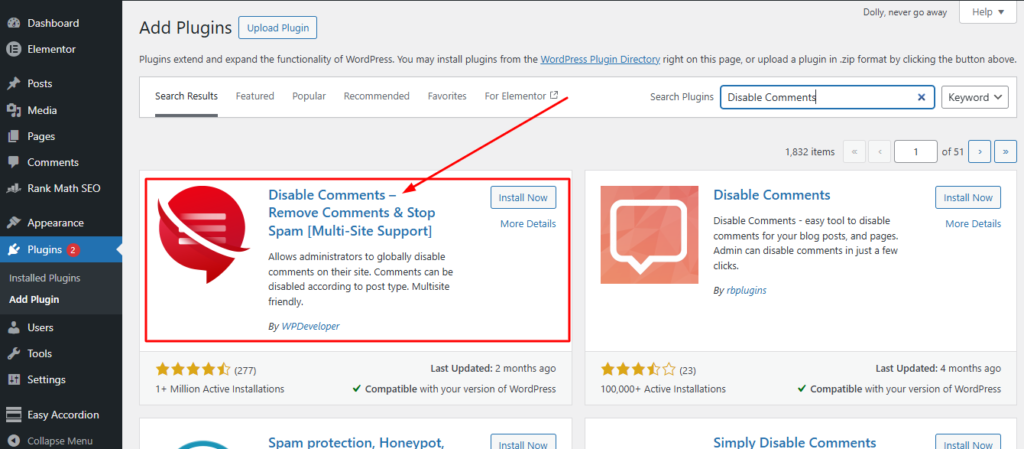1024x449 pixels.
Task: Click the orange rbplugins Disable Comments logo
Action: tap(649, 235)
